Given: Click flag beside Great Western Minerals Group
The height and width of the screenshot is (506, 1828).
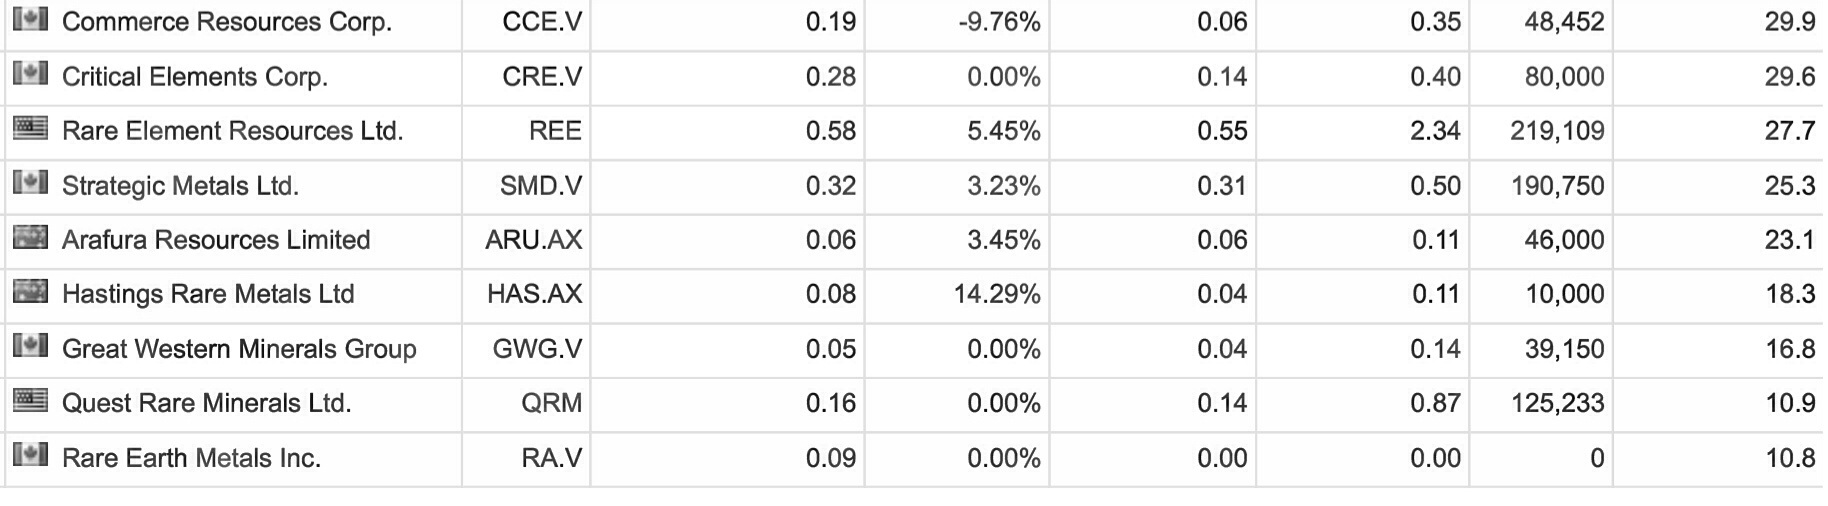Looking at the screenshot, I should coord(30,346).
